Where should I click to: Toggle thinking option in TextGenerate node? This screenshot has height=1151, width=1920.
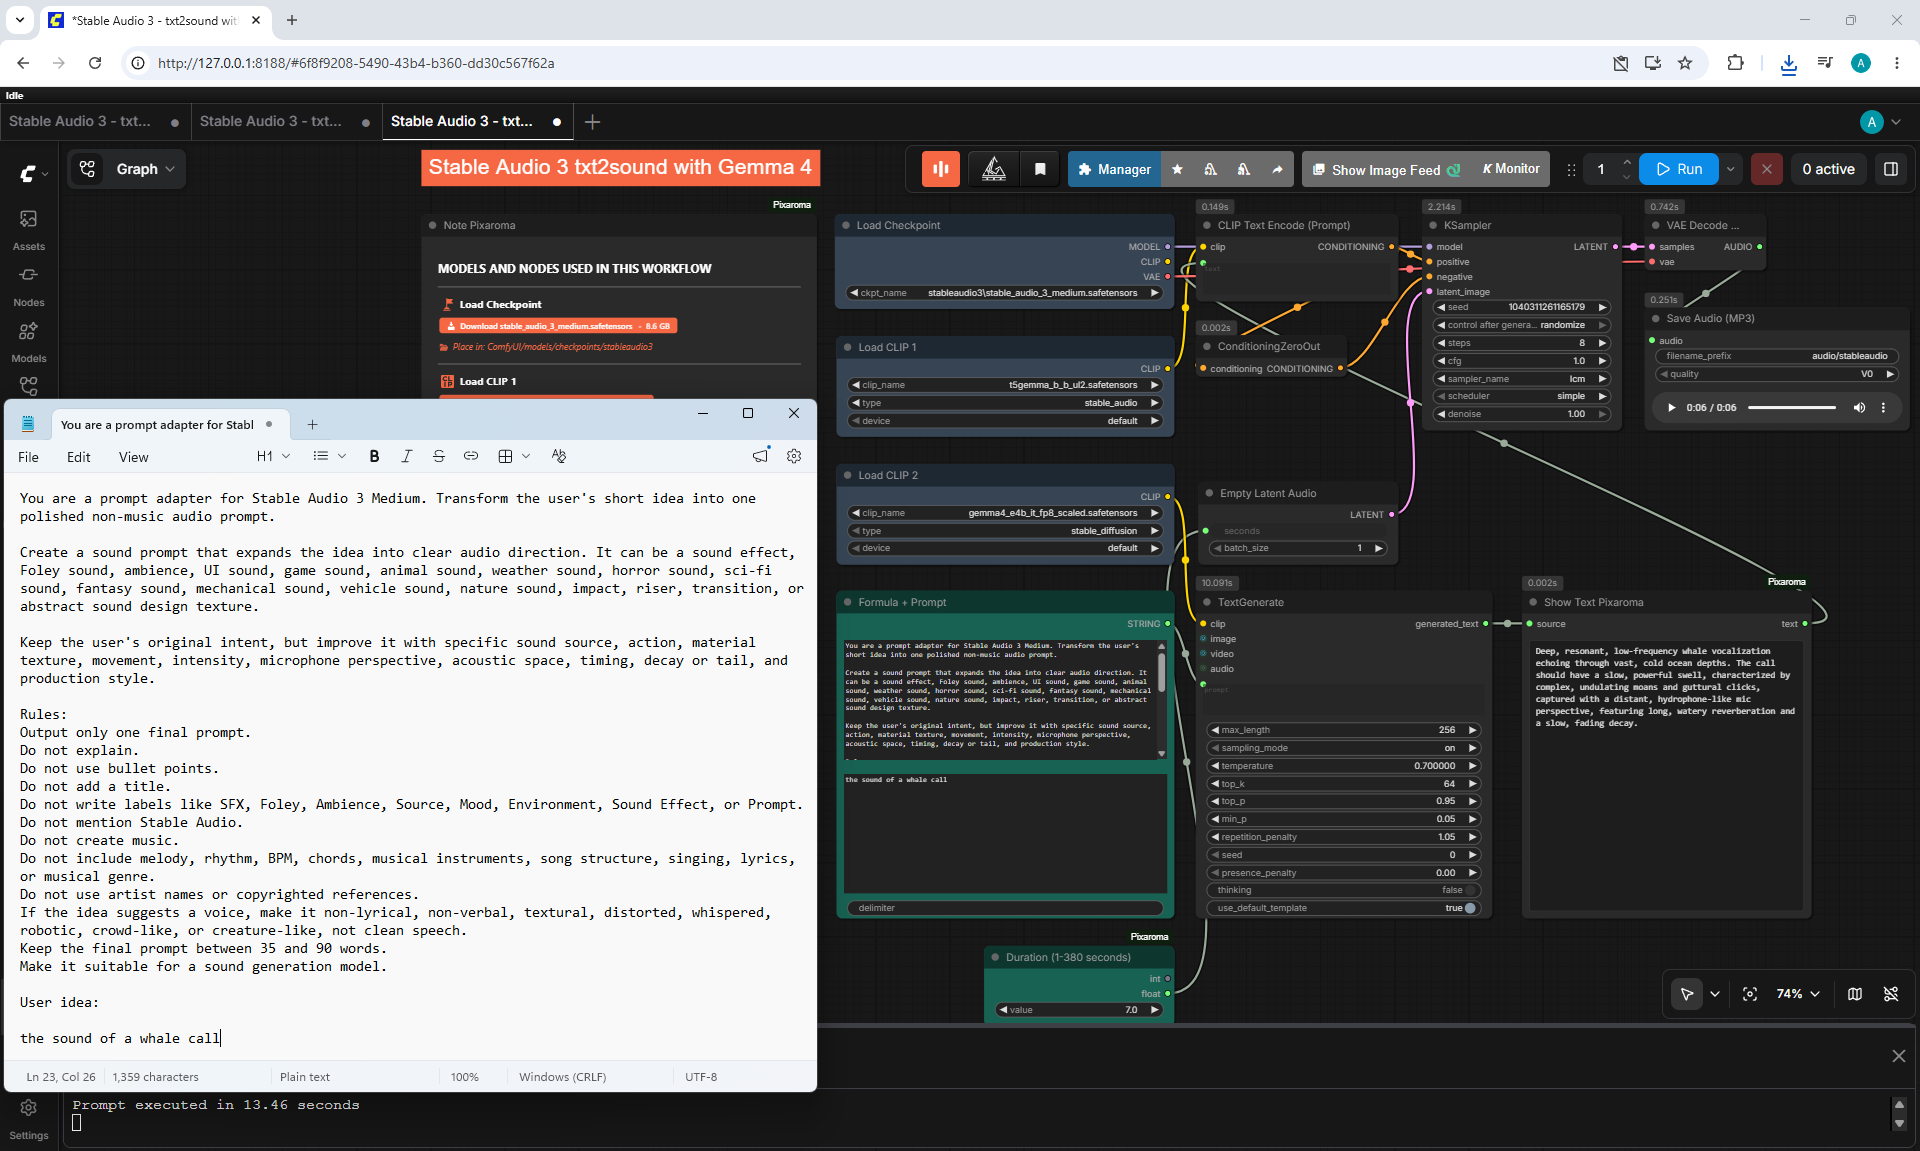point(1344,890)
